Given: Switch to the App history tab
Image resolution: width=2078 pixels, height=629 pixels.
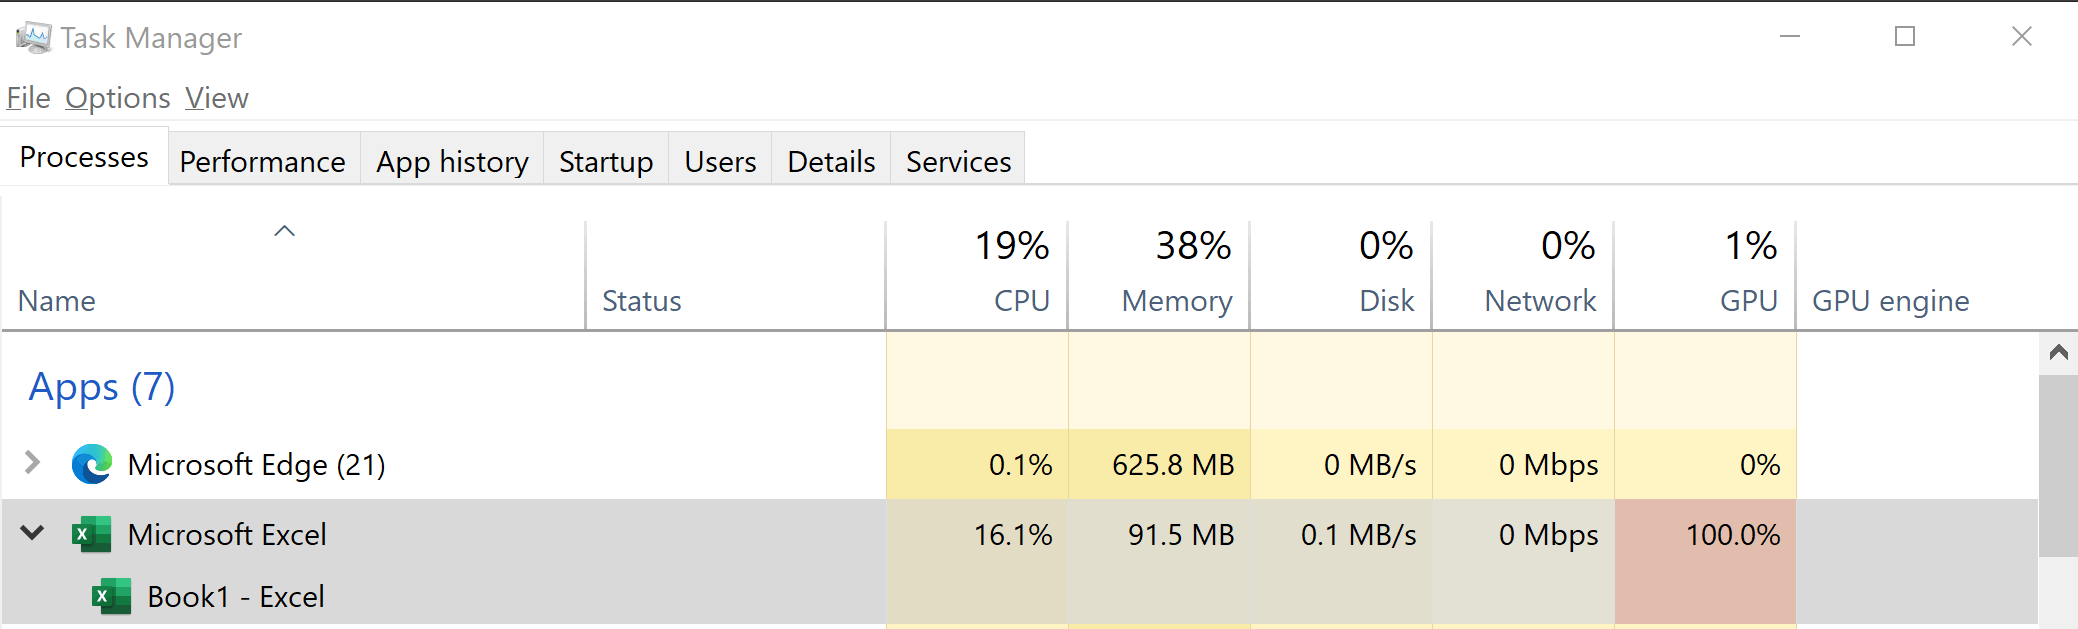Looking at the screenshot, I should (x=452, y=161).
